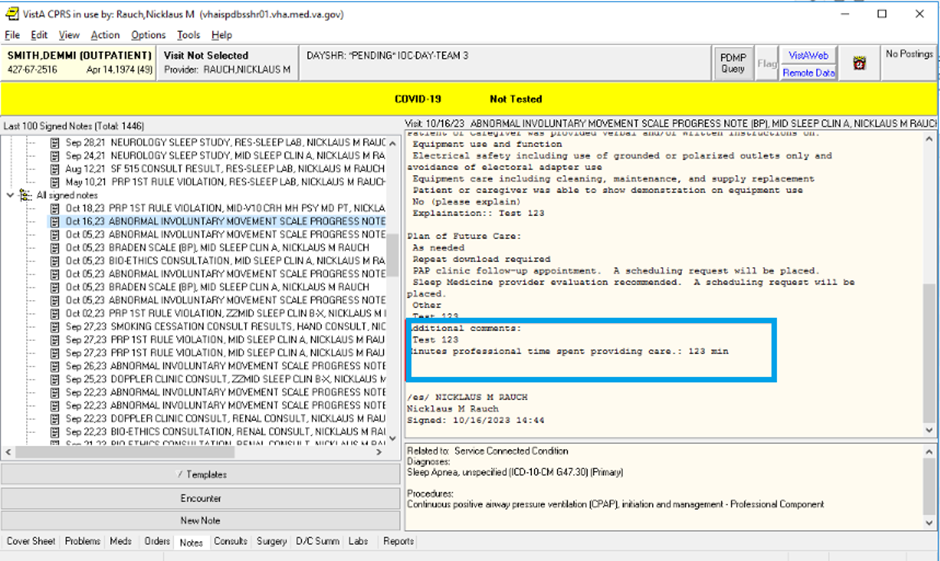
Task: Click document icon of Oct 02,23 PRP note
Action: [x=55, y=313]
